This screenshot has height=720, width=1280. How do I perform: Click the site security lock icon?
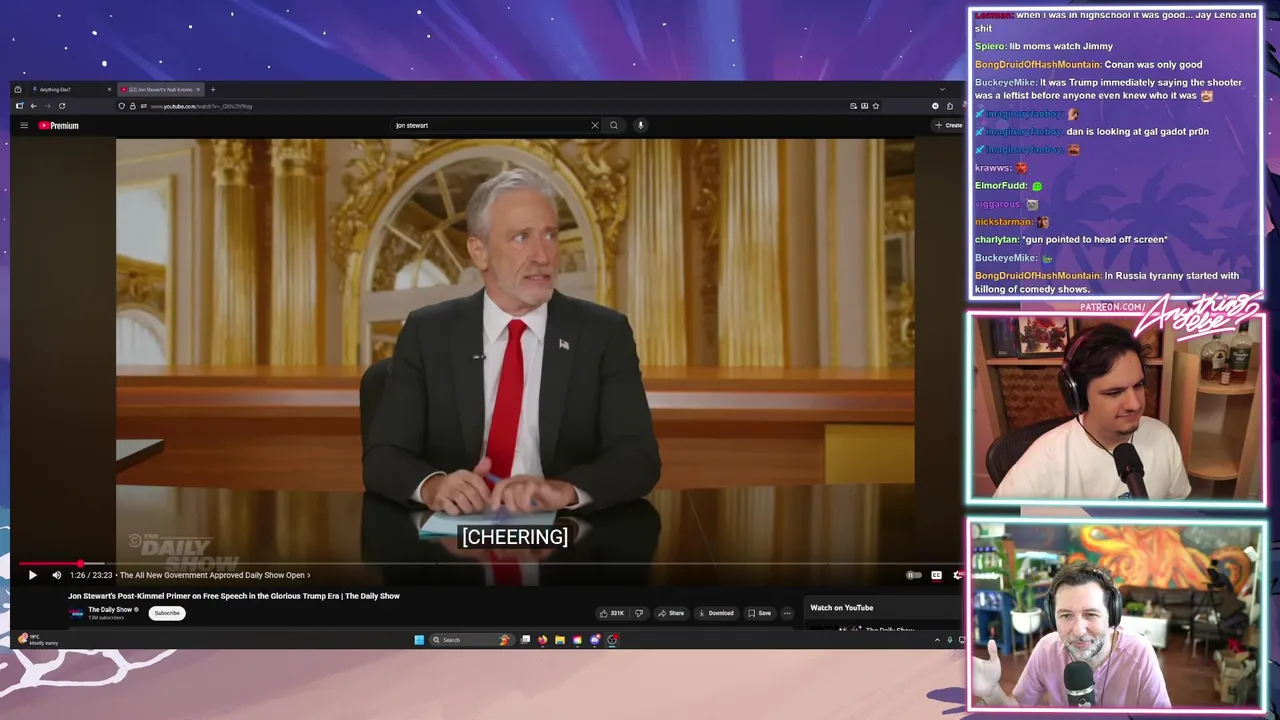[132, 106]
